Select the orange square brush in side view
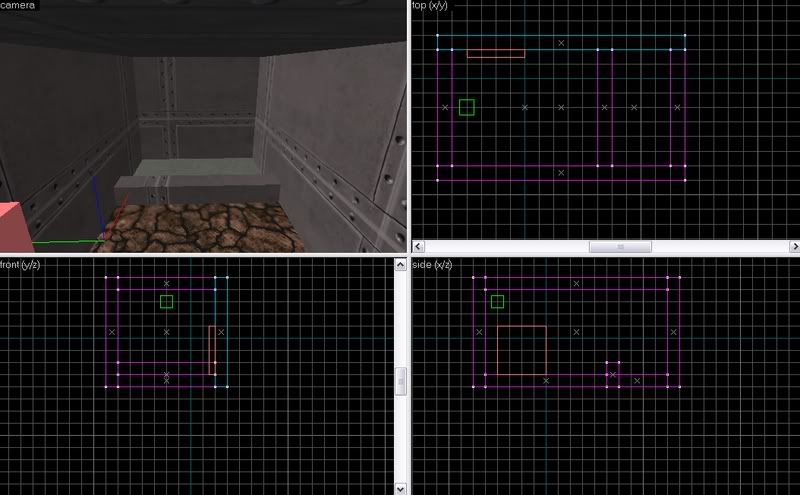800x495 pixels. coord(521,350)
